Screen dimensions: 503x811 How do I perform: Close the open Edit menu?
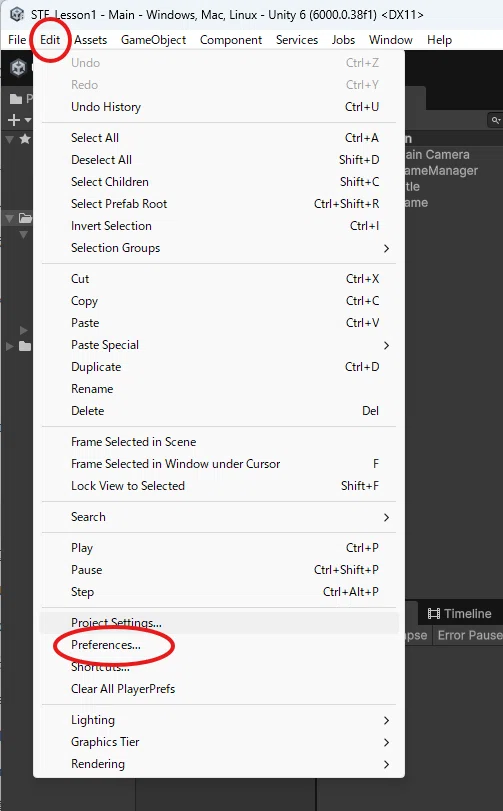(x=50, y=40)
